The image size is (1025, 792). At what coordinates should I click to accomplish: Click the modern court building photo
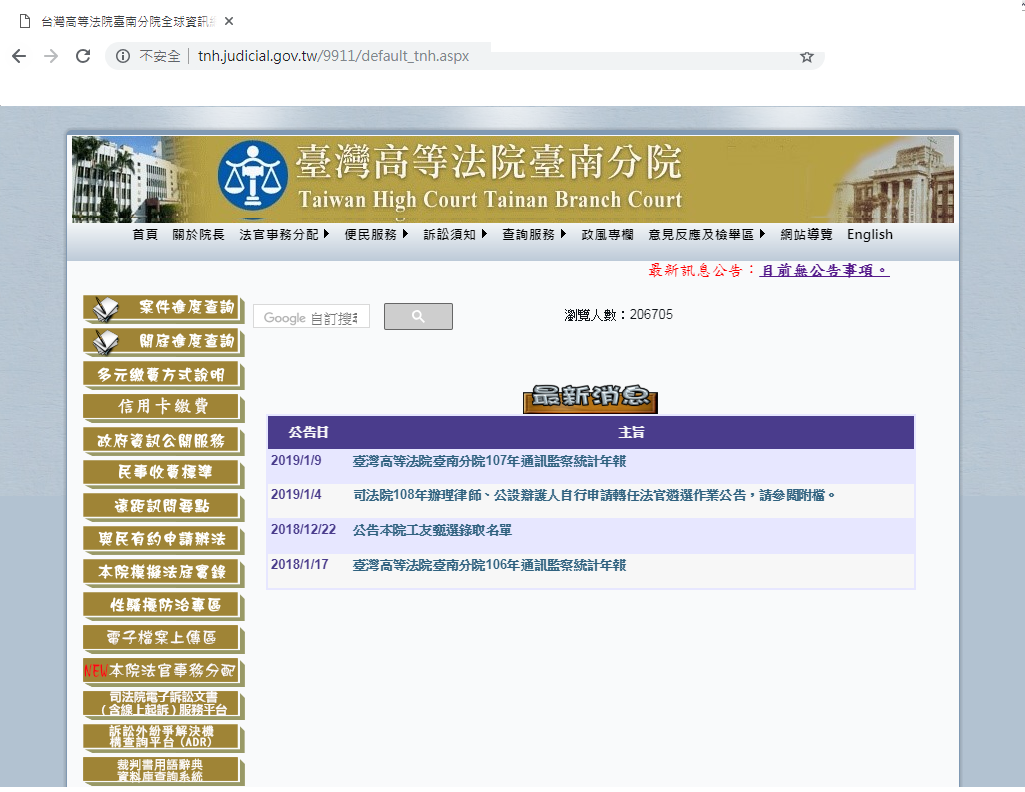tap(124, 180)
